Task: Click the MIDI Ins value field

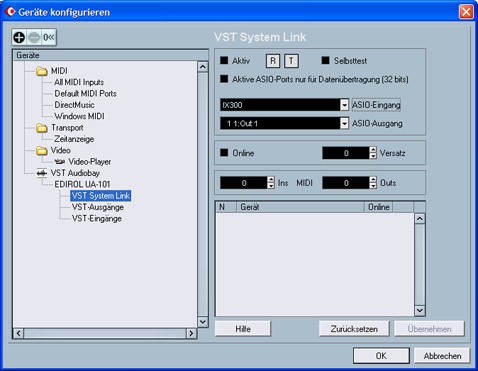Action: pyautogui.click(x=244, y=183)
